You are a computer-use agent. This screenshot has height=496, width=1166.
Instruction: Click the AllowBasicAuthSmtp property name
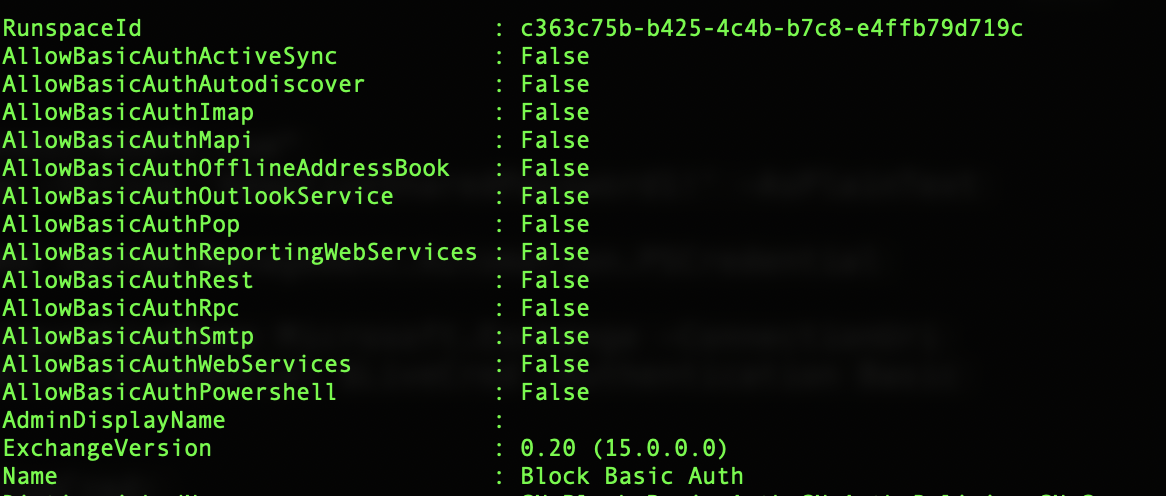128,337
